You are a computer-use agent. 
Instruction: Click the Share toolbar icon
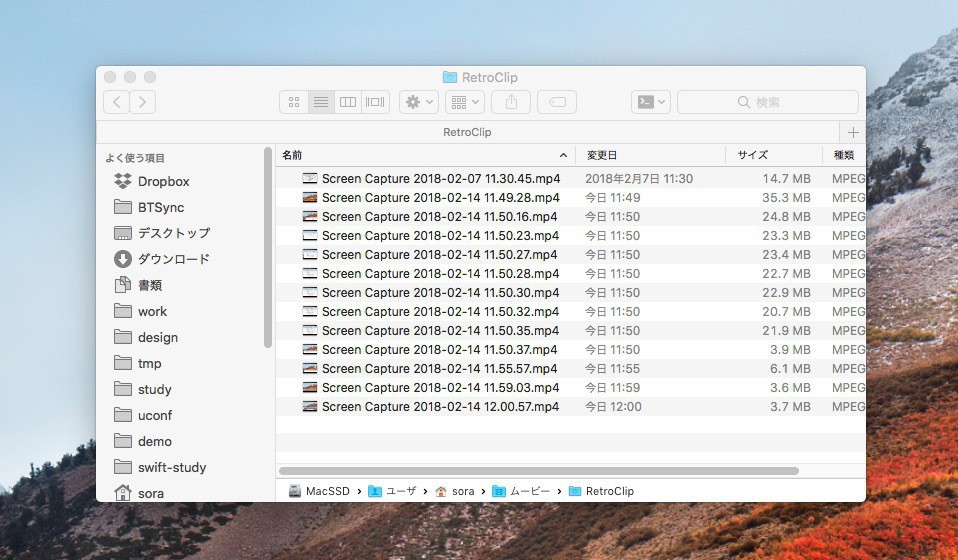coord(511,102)
